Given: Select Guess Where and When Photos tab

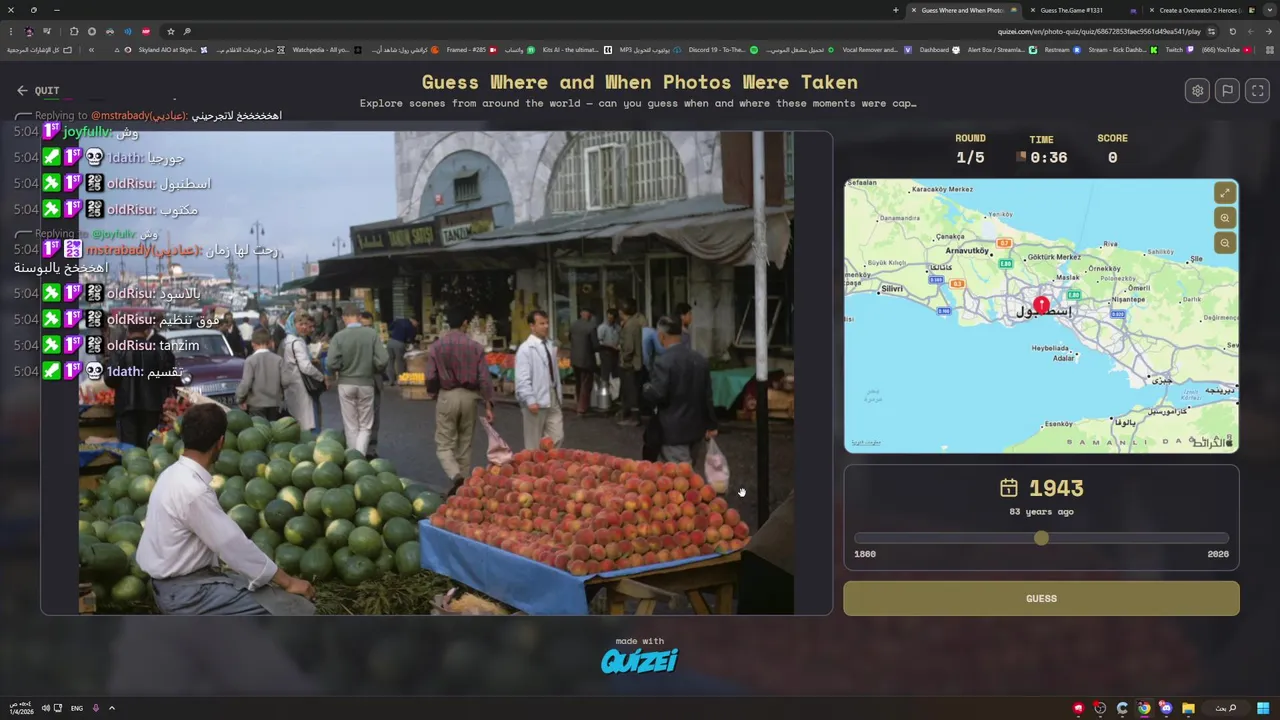Looking at the screenshot, I should point(963,10).
